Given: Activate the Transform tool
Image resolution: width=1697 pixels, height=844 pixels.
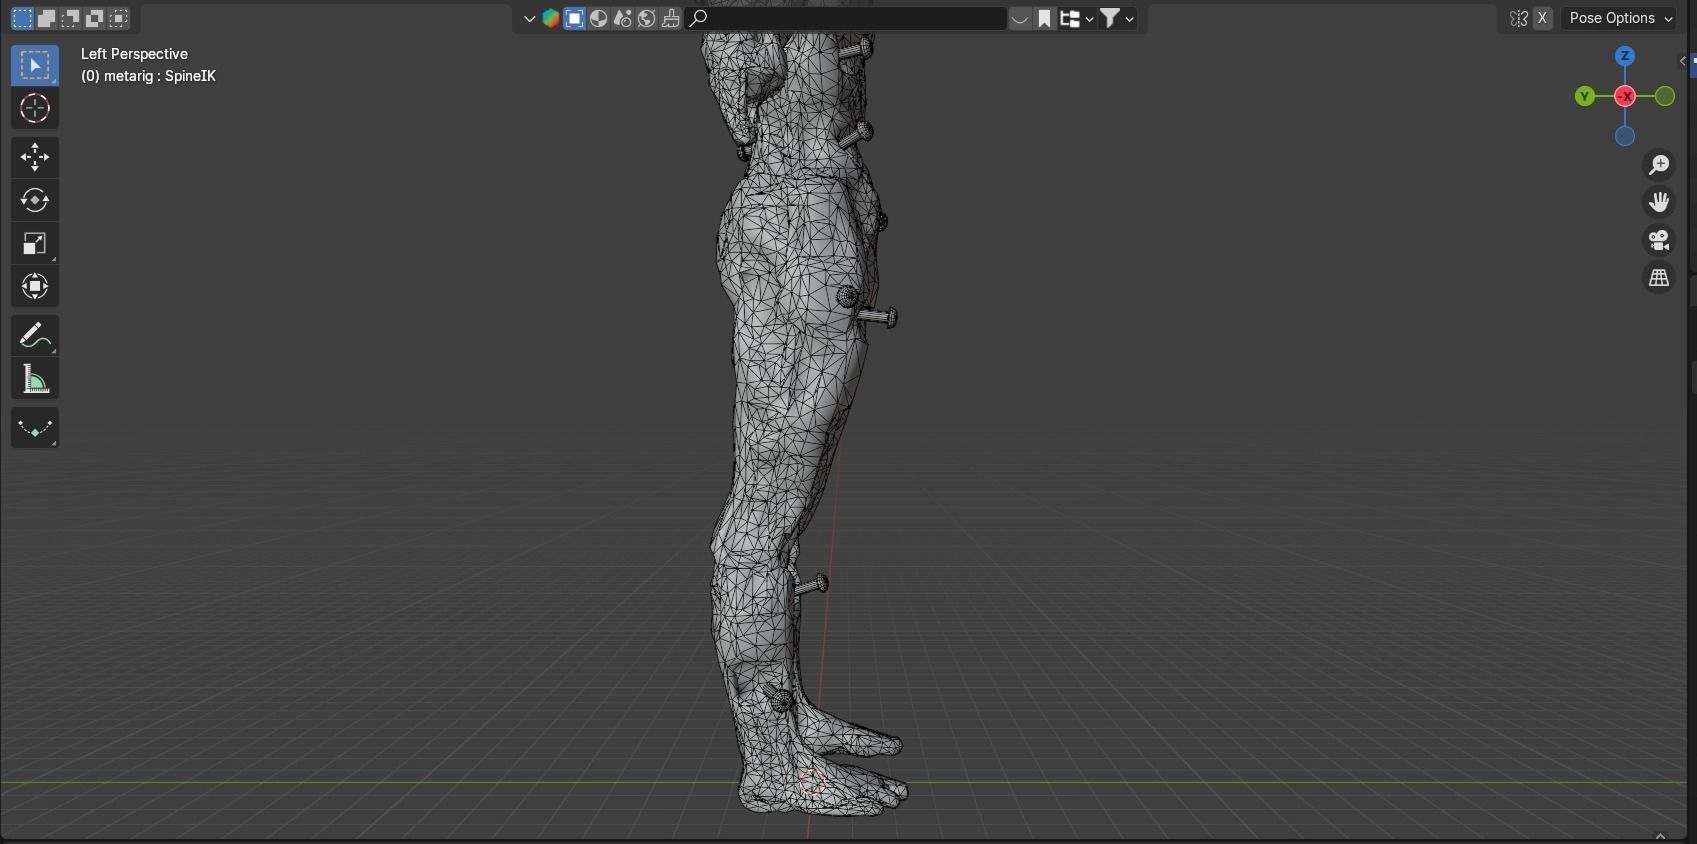Looking at the screenshot, I should [x=35, y=287].
